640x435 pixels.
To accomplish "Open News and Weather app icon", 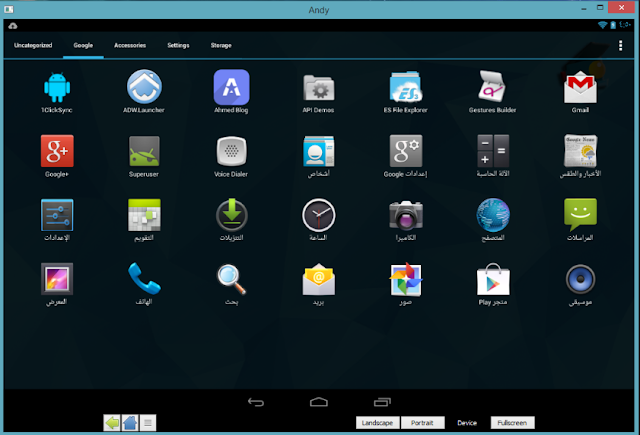I will pos(580,151).
